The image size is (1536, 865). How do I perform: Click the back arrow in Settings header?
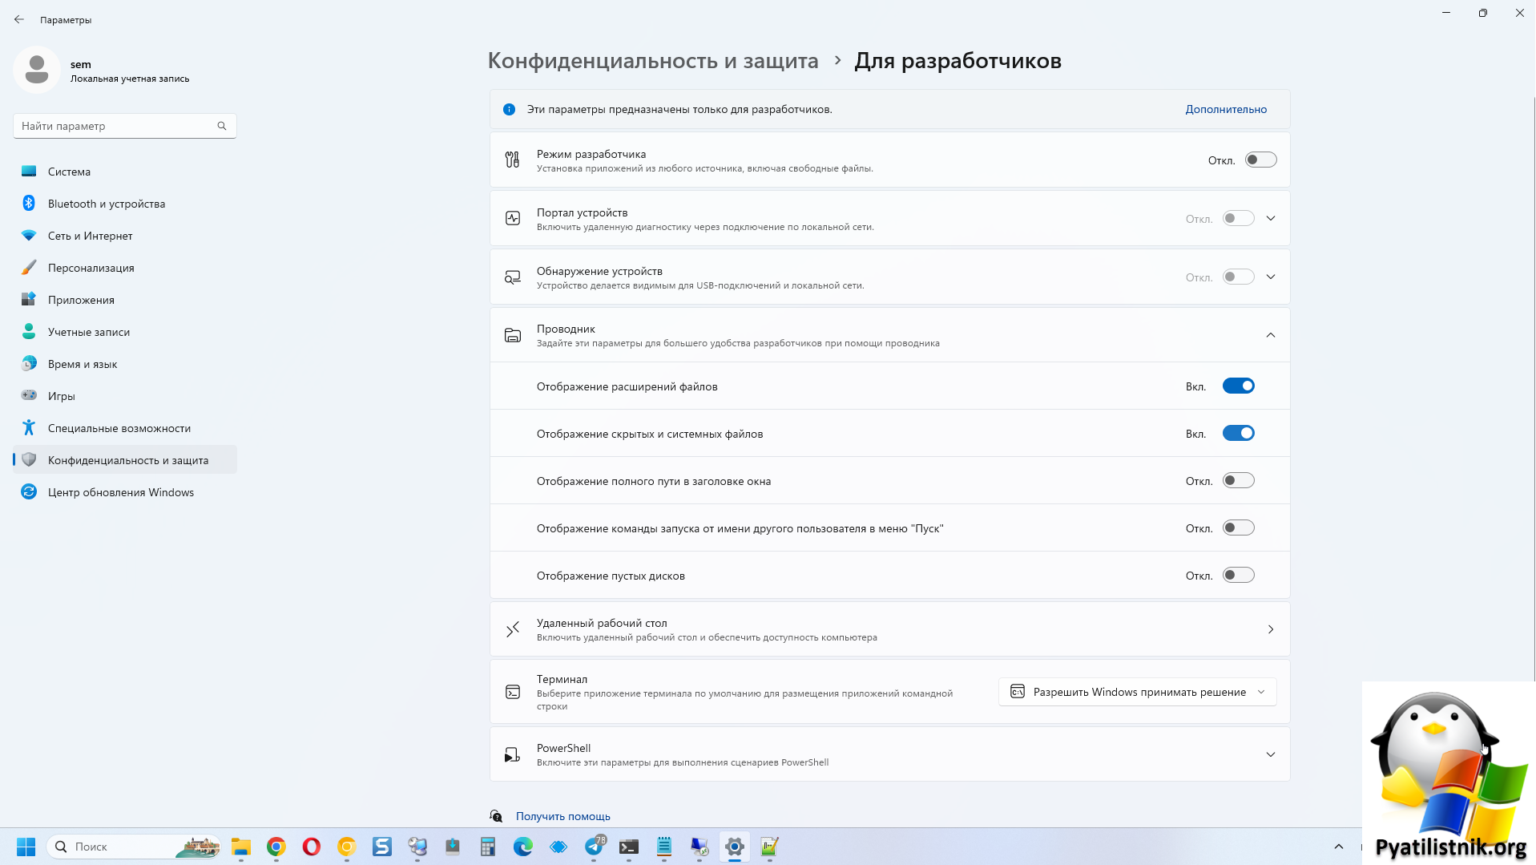click(19, 19)
